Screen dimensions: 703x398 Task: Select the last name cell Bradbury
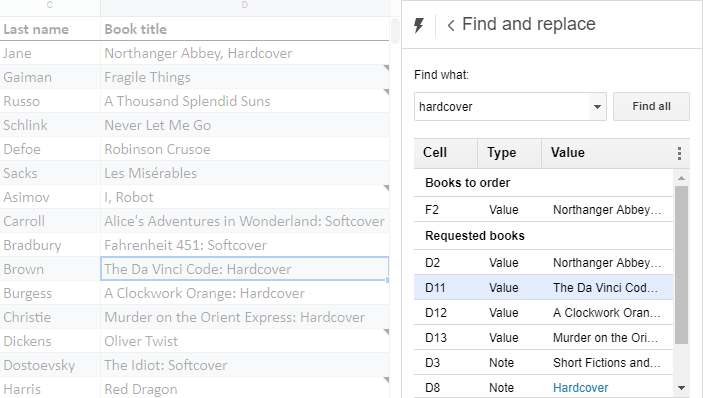click(50, 245)
